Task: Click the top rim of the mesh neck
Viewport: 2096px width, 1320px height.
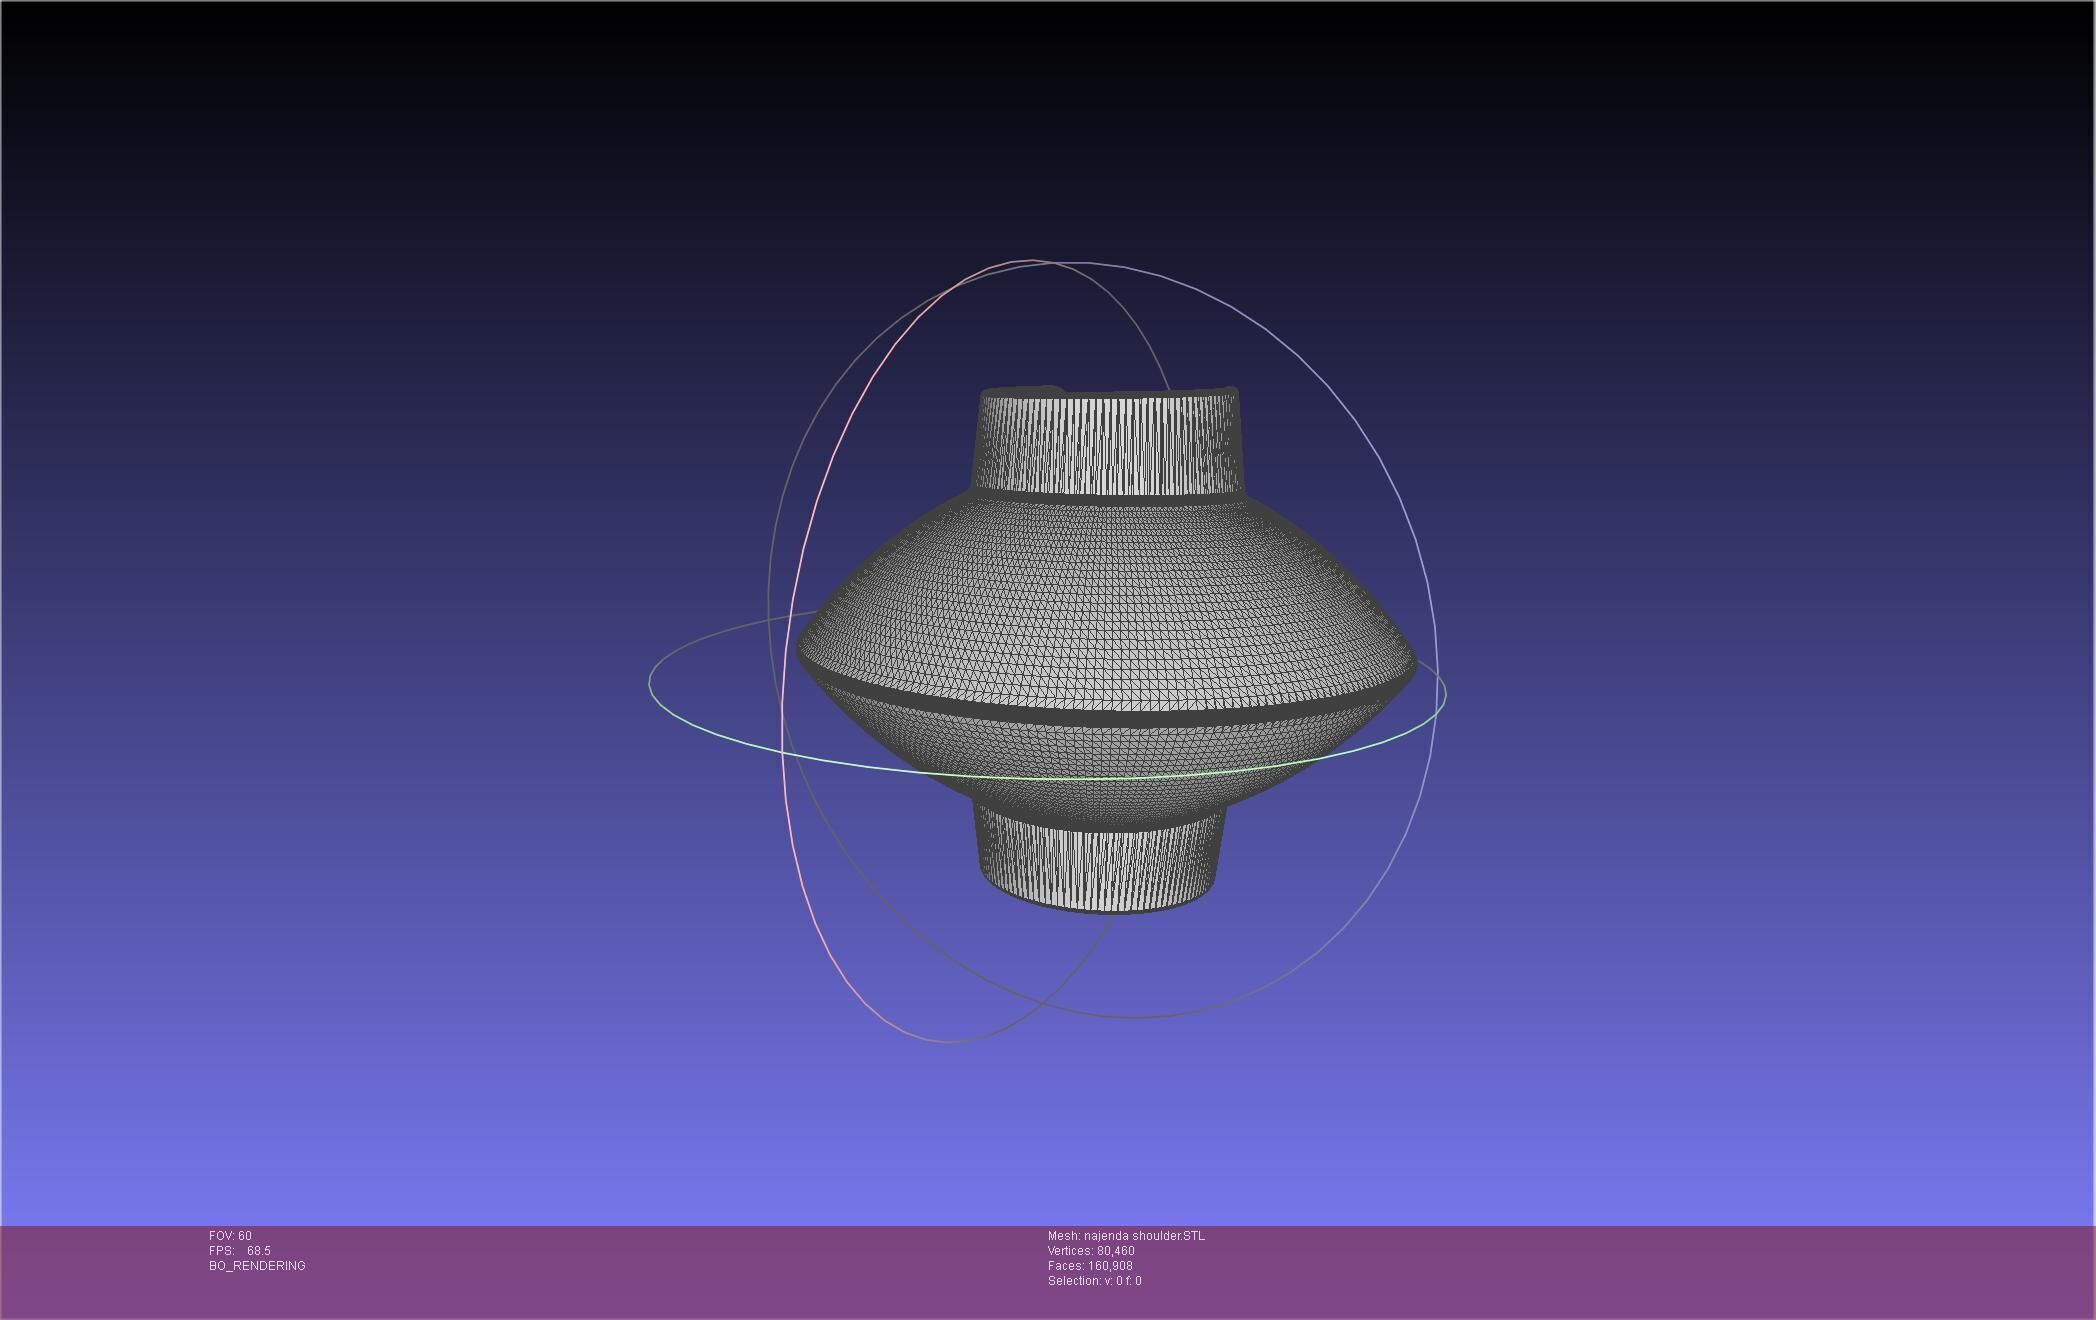Action: coord(1108,394)
